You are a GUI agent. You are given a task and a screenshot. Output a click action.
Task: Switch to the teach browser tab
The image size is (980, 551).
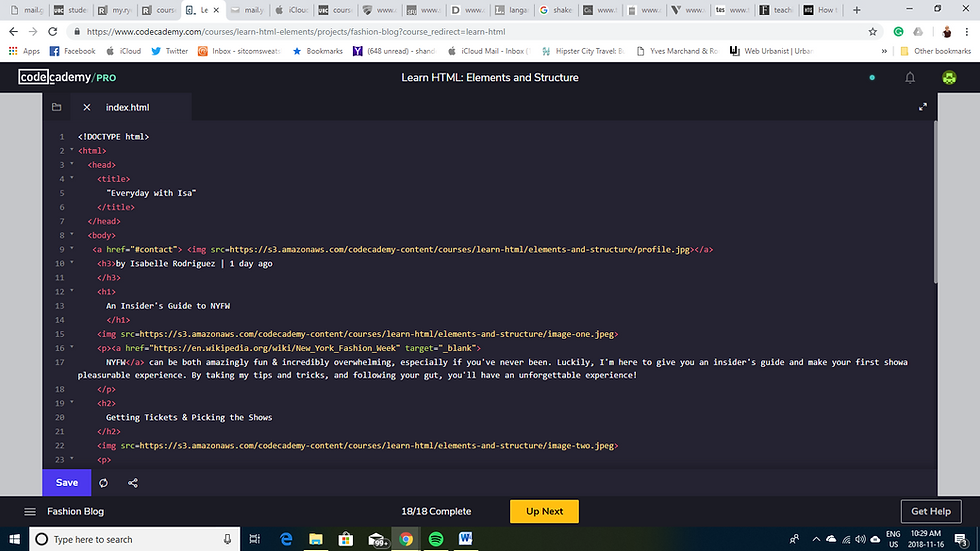tap(776, 10)
